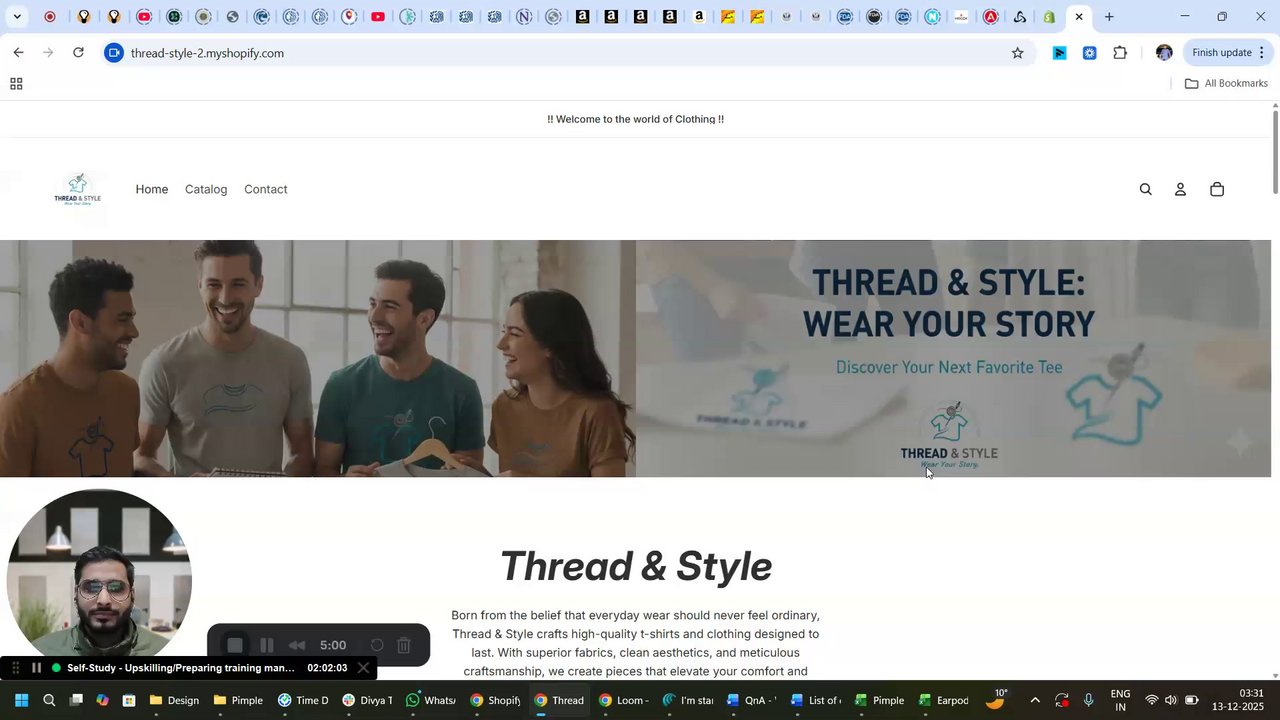Open the Shopify Chrome window in taskbar

495,700
